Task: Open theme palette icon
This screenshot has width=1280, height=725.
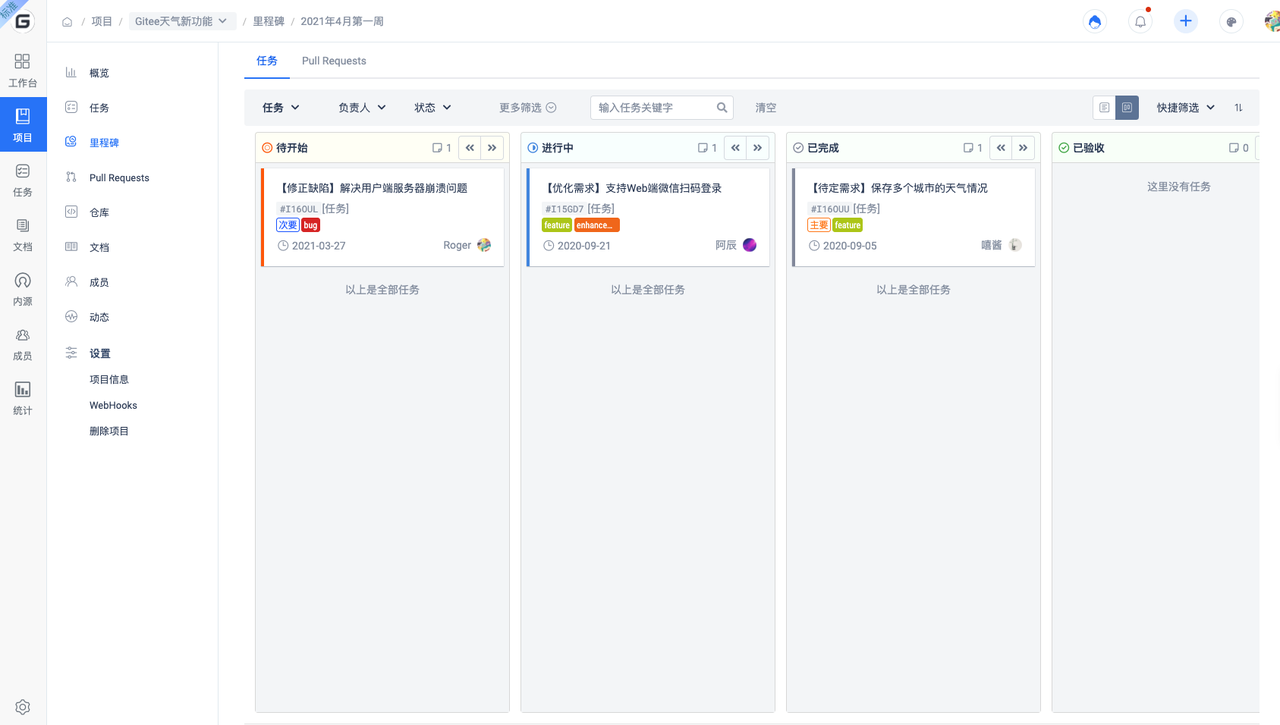Action: tap(1231, 21)
